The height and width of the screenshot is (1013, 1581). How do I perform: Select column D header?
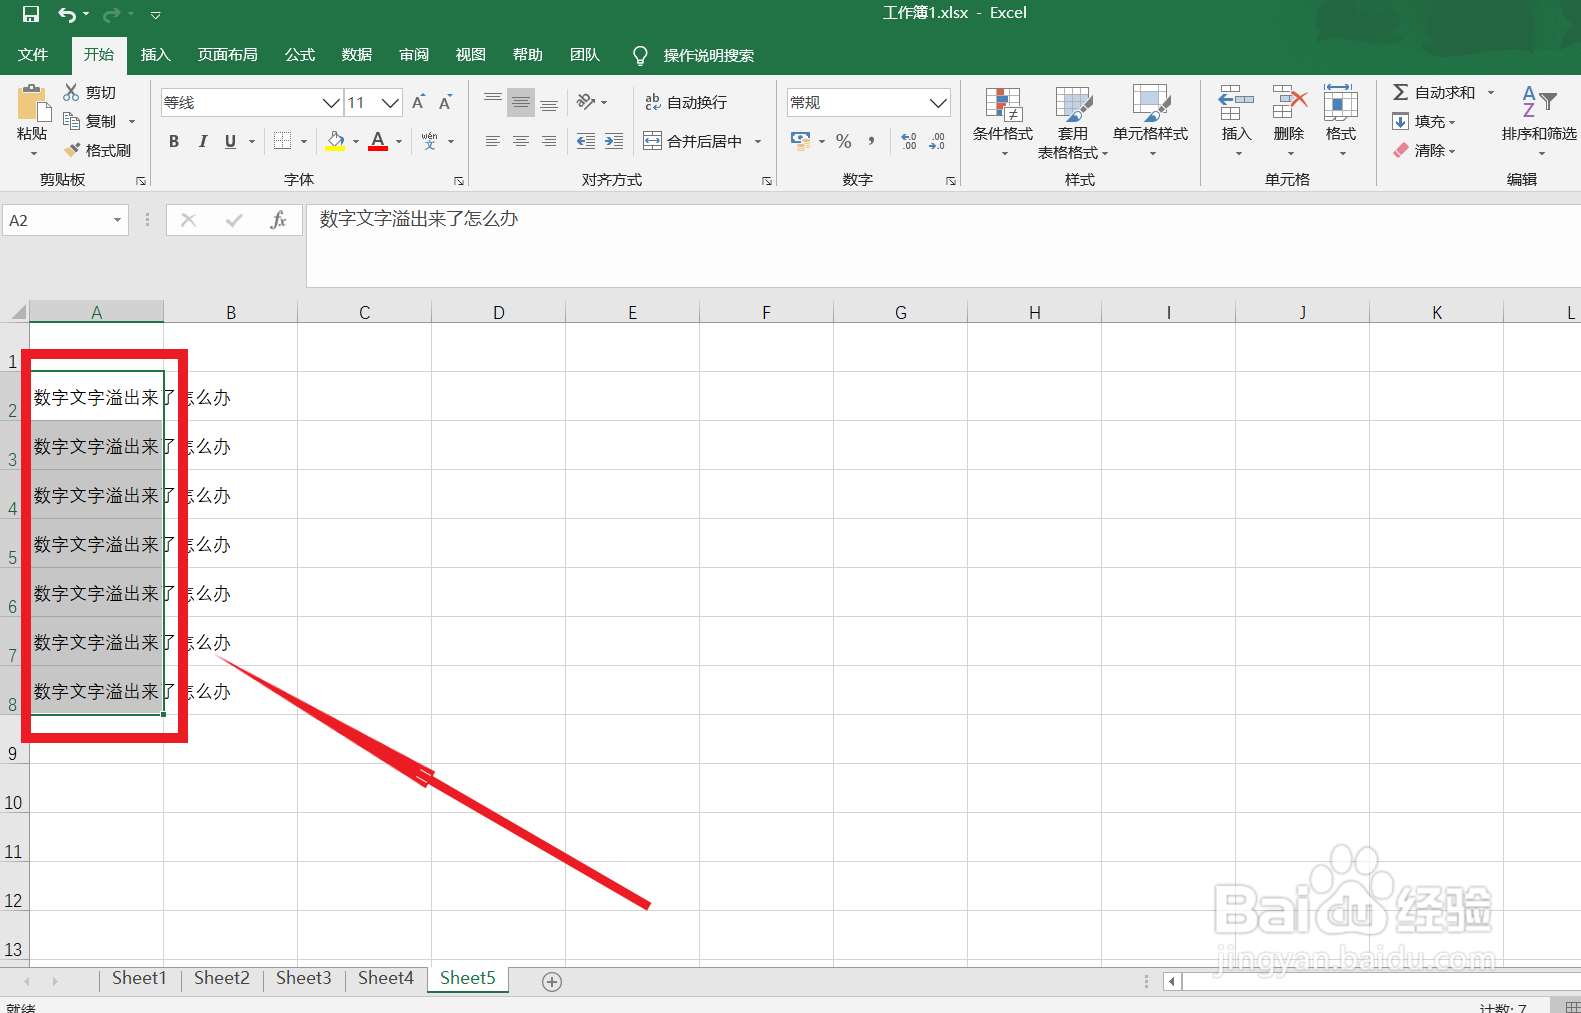(498, 312)
